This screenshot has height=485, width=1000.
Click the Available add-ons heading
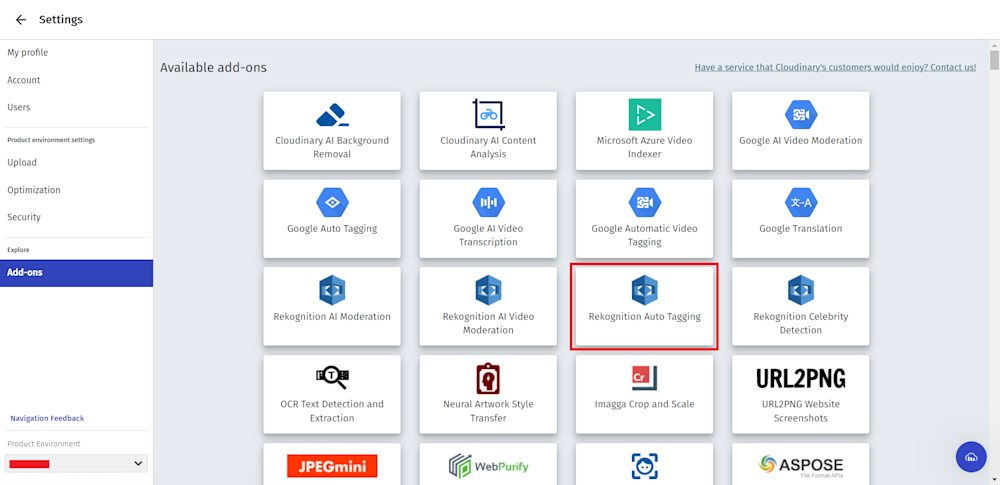[213, 67]
